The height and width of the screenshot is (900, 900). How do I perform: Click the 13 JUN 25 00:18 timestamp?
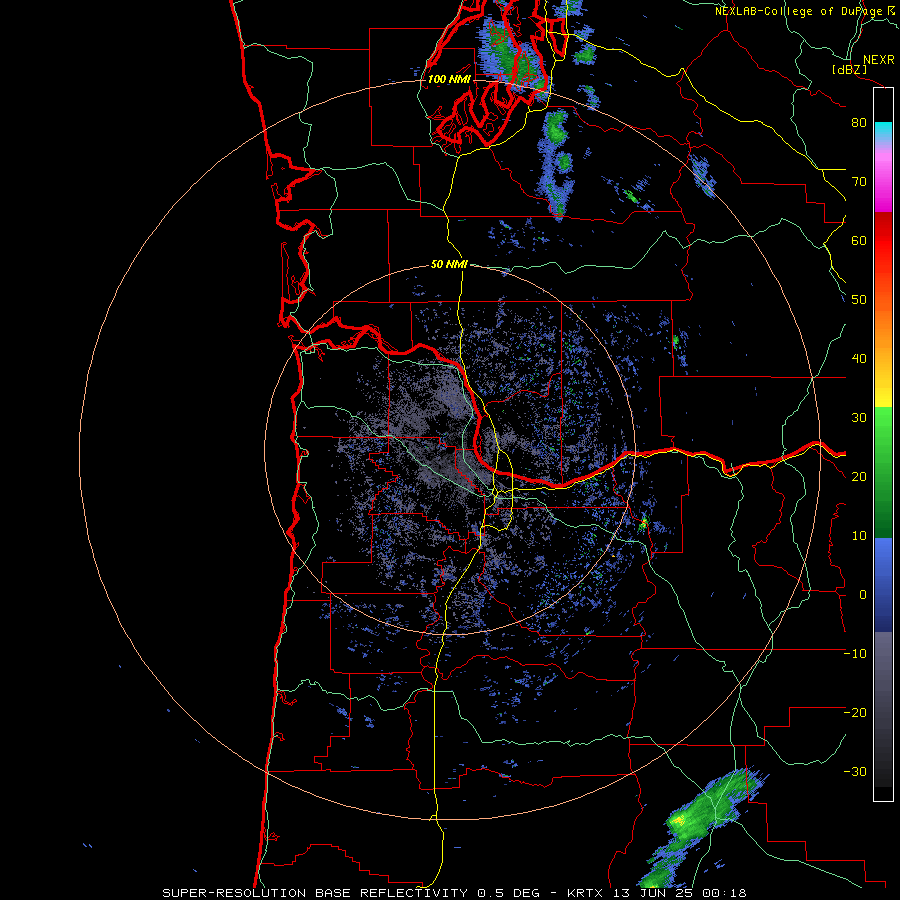(x=679, y=893)
